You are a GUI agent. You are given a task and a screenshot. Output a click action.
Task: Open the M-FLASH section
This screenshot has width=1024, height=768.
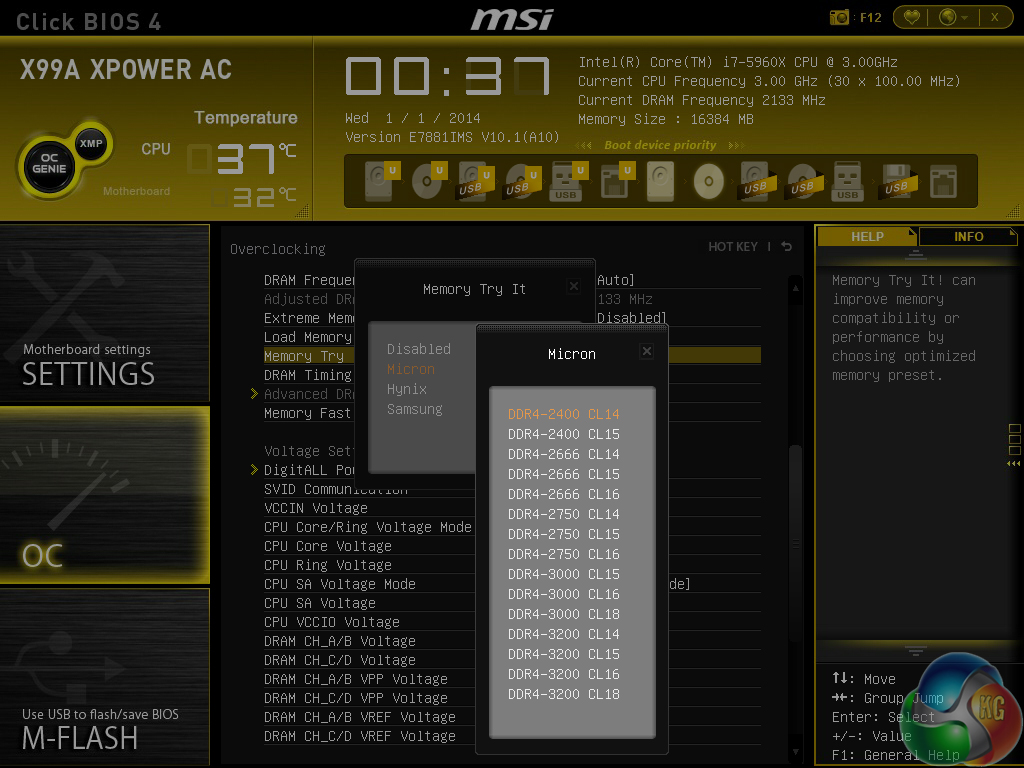[104, 677]
